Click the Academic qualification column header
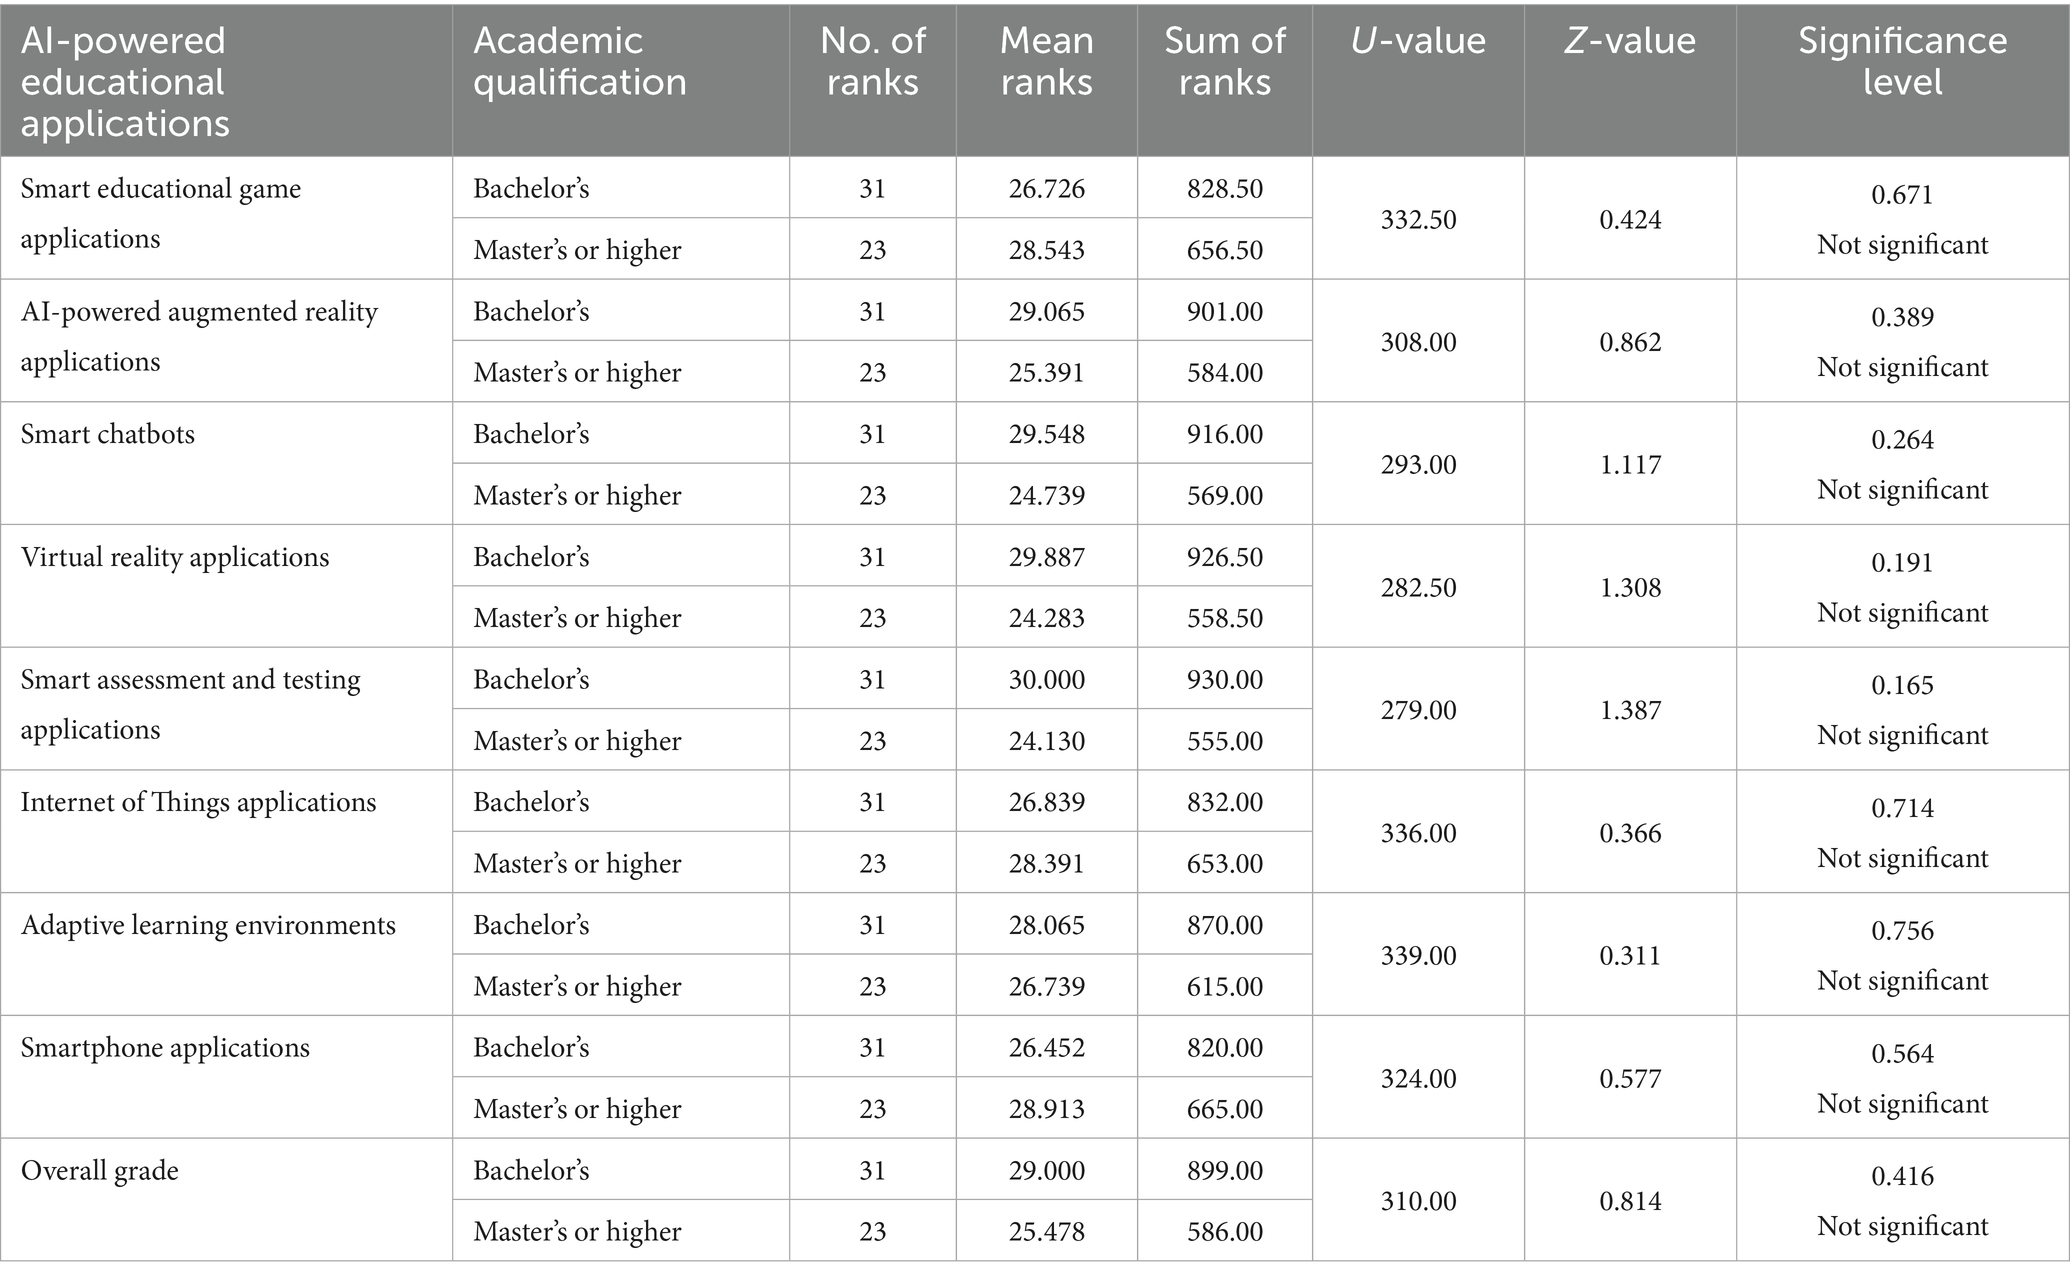This screenshot has width=2070, height=1279. tap(579, 61)
